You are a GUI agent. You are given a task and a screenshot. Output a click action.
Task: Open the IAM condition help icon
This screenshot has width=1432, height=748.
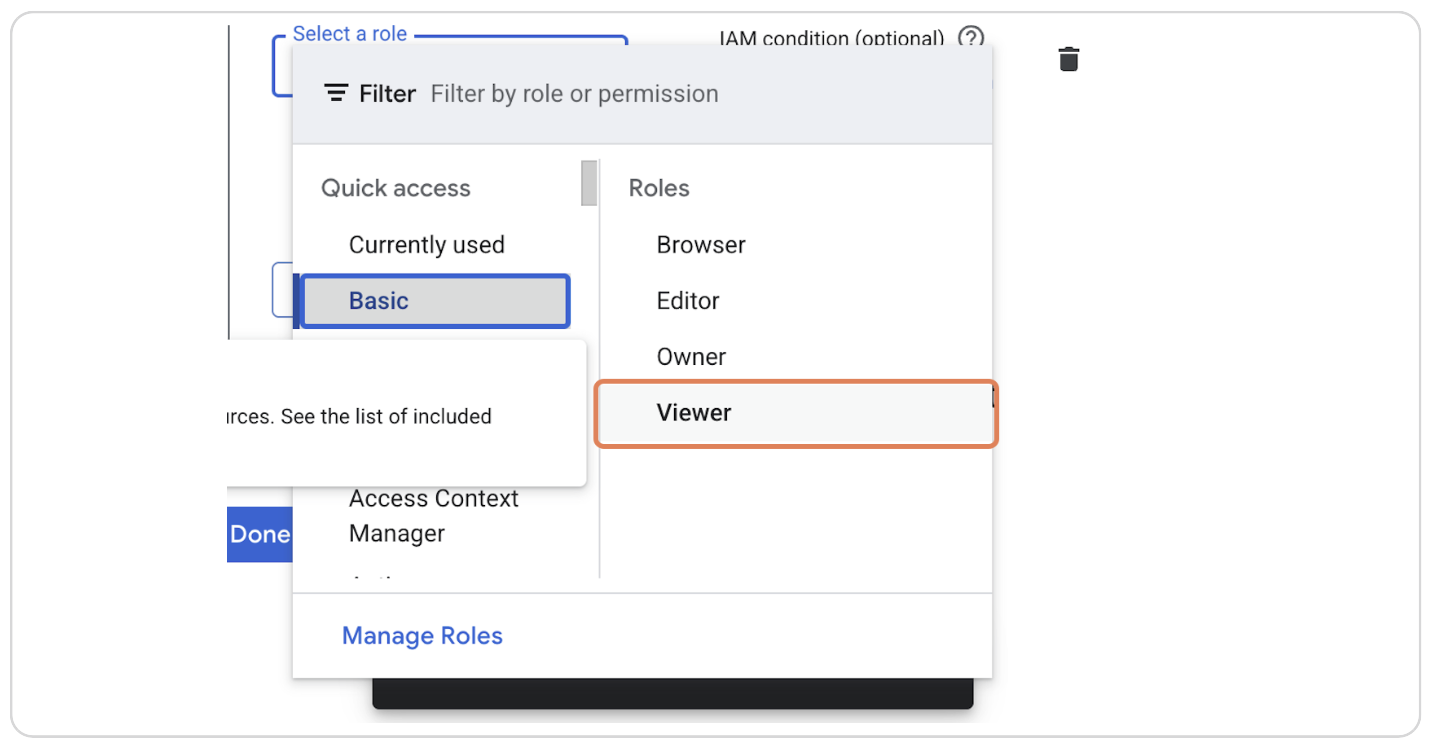[x=970, y=39]
